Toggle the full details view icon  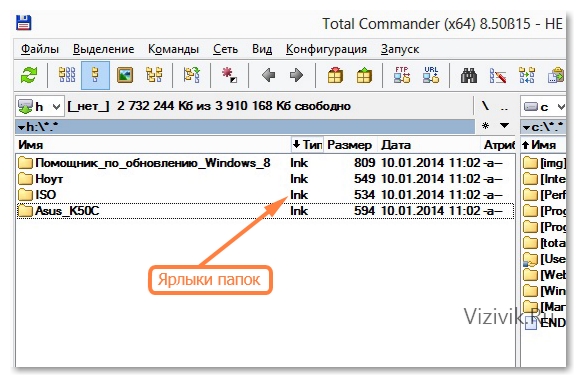pyautogui.click(x=96, y=75)
